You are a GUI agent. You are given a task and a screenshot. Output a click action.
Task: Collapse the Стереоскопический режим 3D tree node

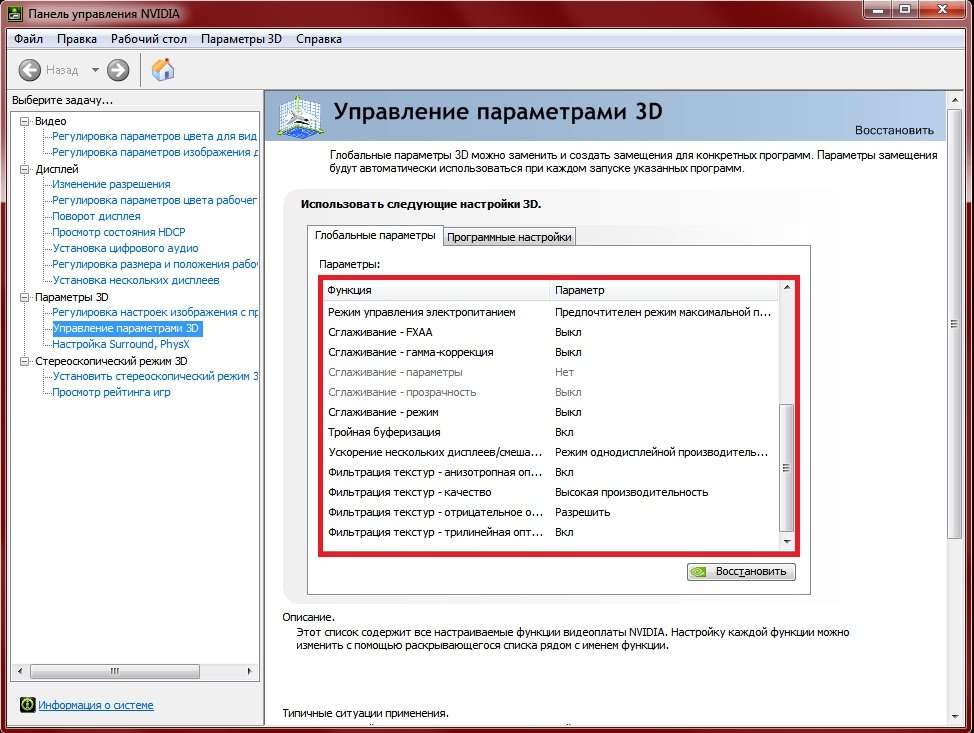(24, 361)
